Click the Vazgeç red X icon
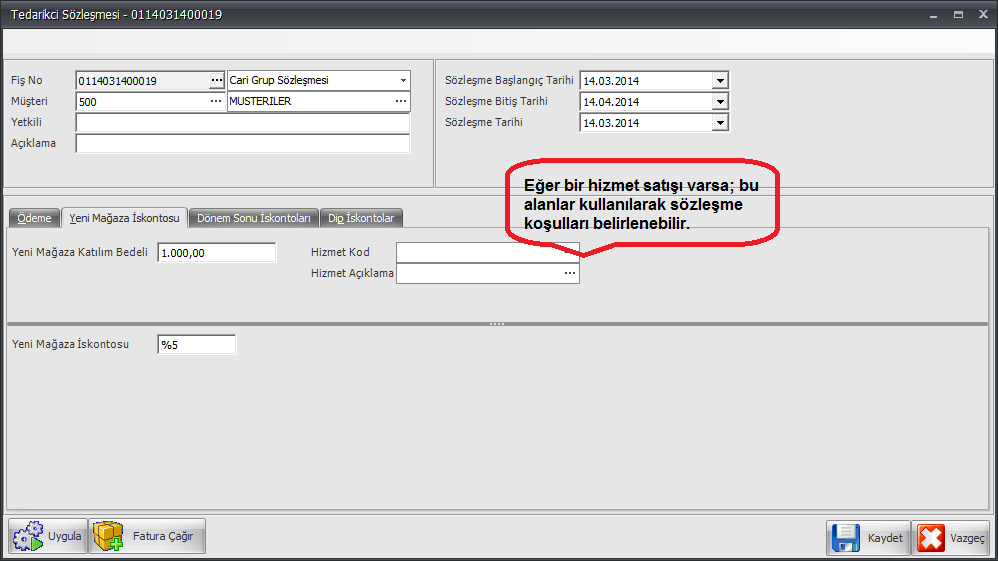This screenshot has width=998, height=561. point(930,538)
